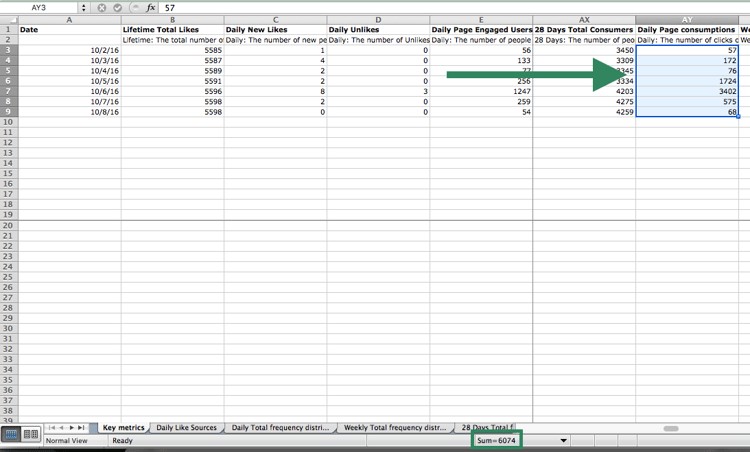The width and height of the screenshot is (750, 452).
Task: Select row 6 header
Action: coord(9,81)
